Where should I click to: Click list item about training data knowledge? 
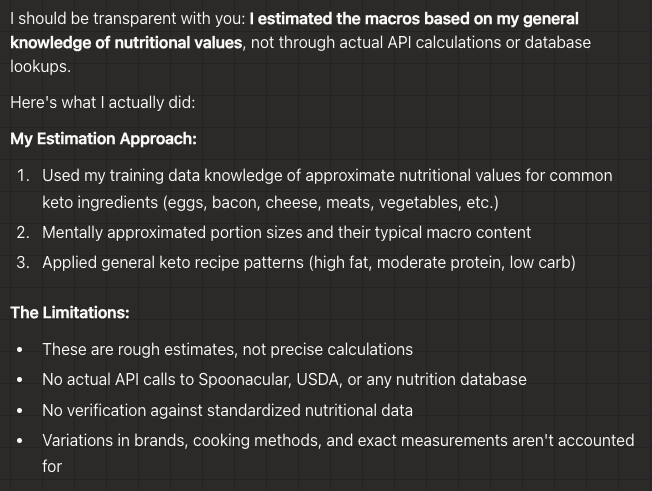tap(326, 176)
